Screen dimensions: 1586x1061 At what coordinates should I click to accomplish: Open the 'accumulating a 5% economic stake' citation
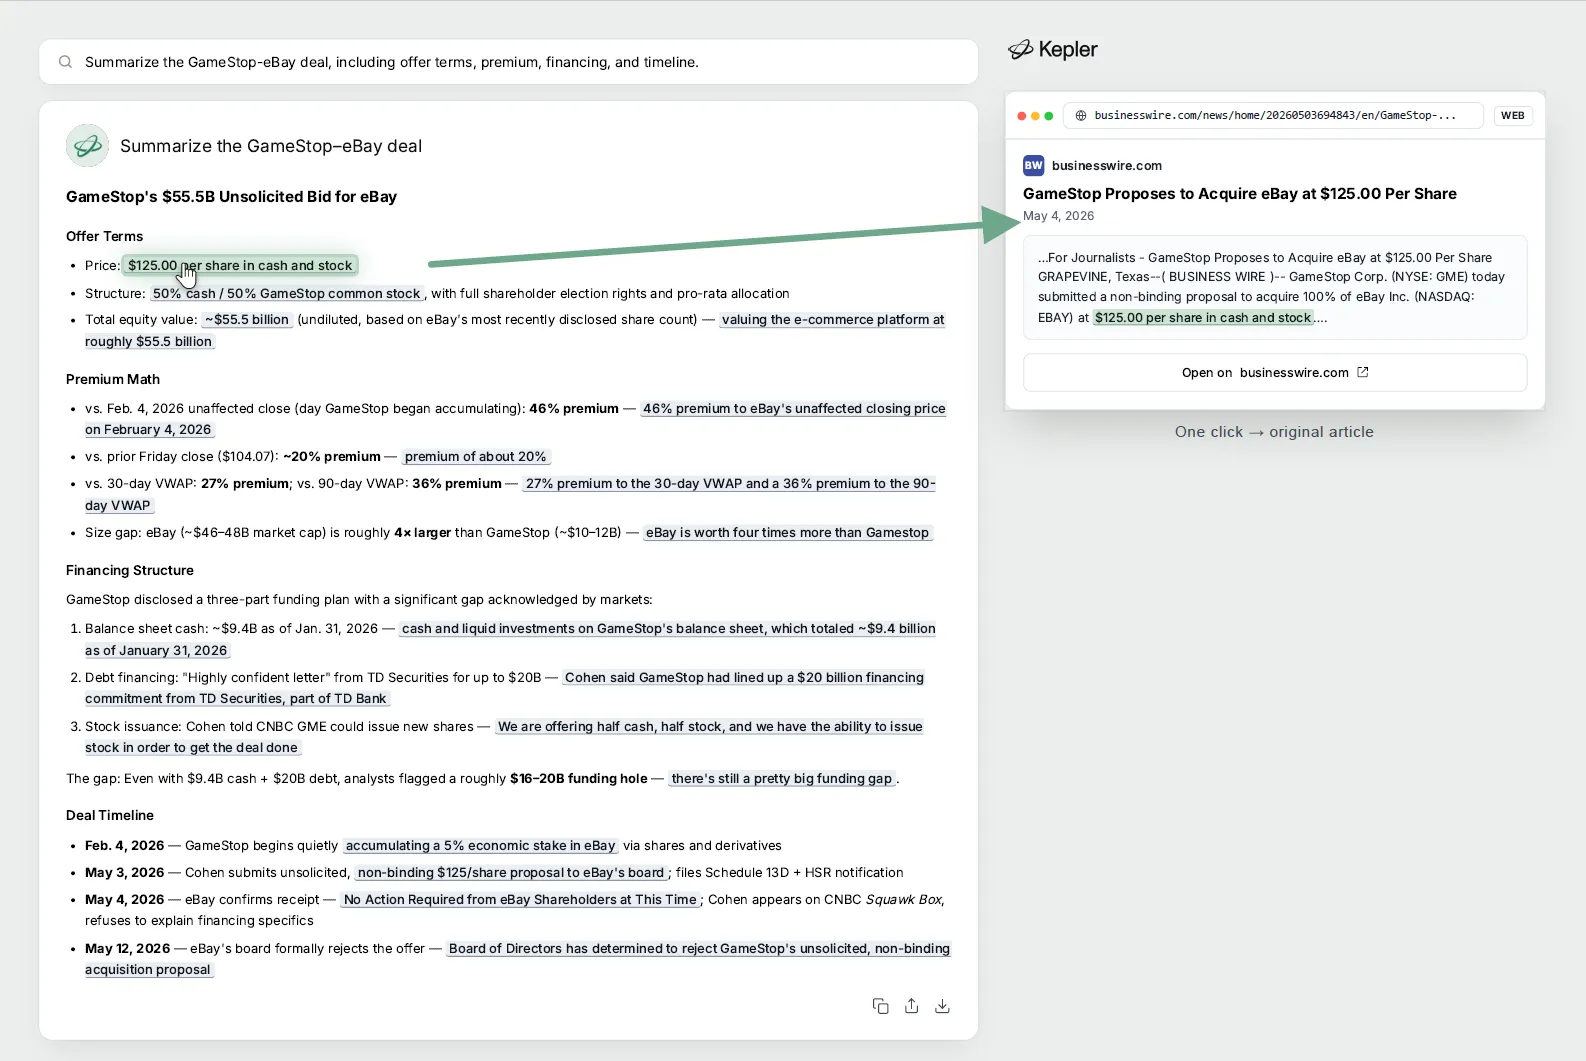point(481,846)
